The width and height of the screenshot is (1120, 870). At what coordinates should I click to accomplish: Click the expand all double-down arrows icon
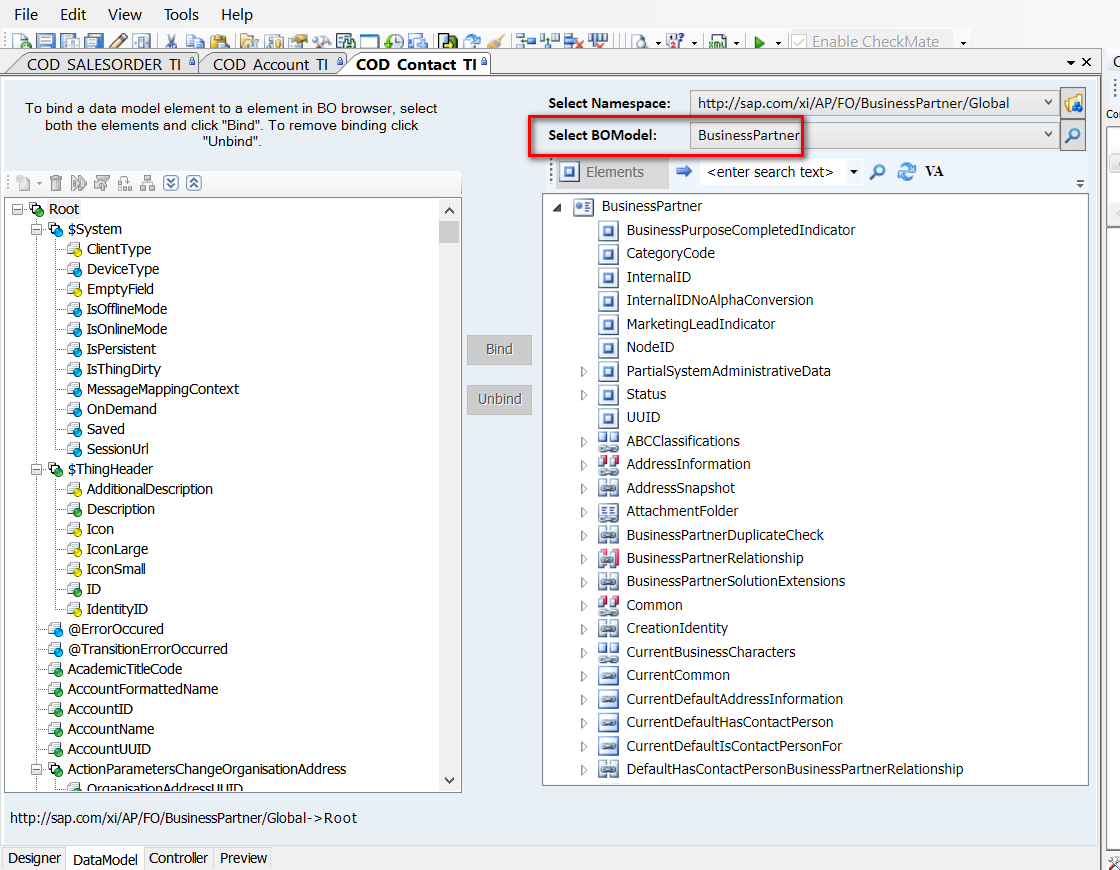(x=171, y=183)
